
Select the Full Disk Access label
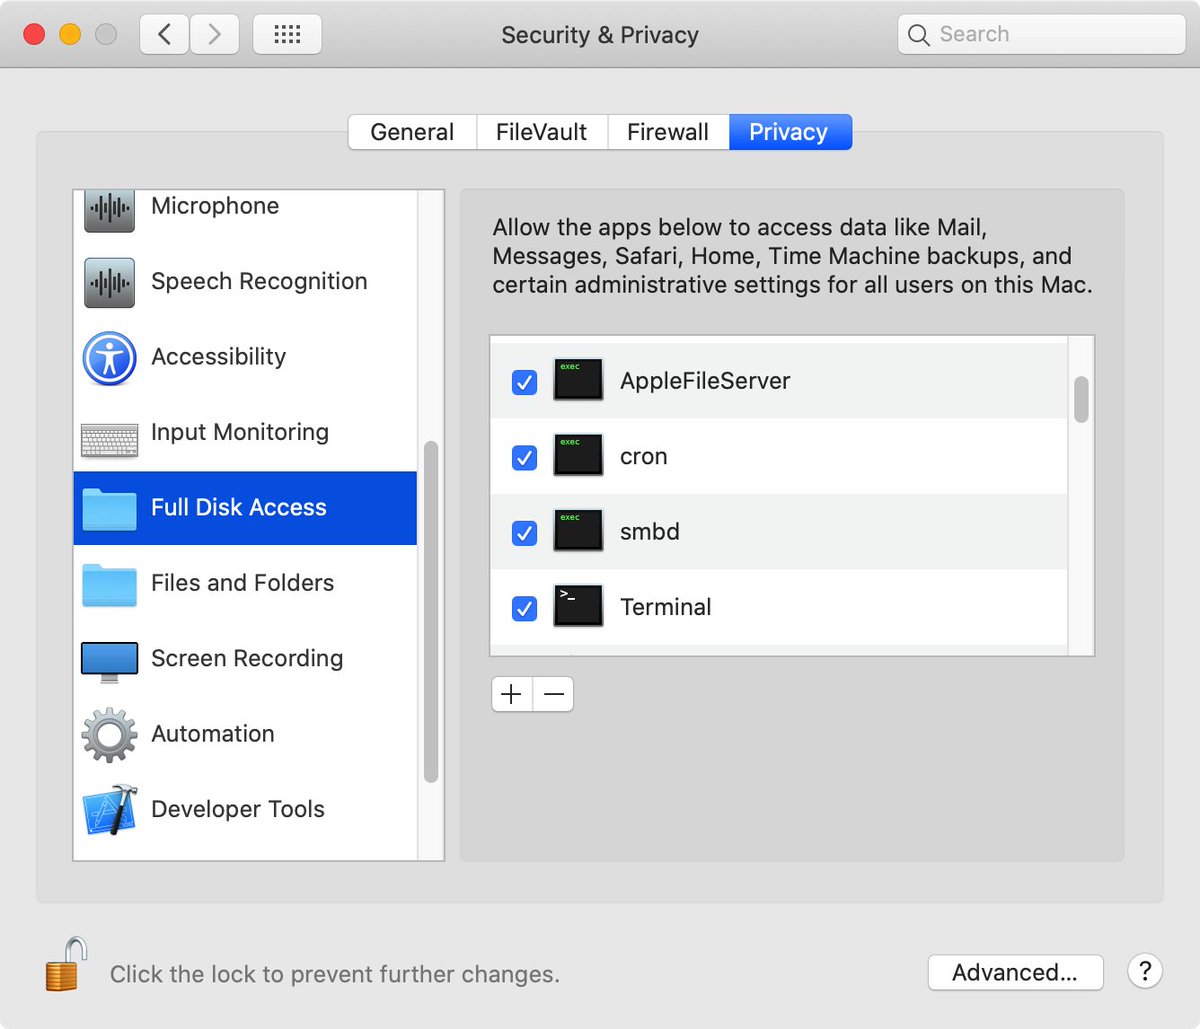[x=239, y=507]
